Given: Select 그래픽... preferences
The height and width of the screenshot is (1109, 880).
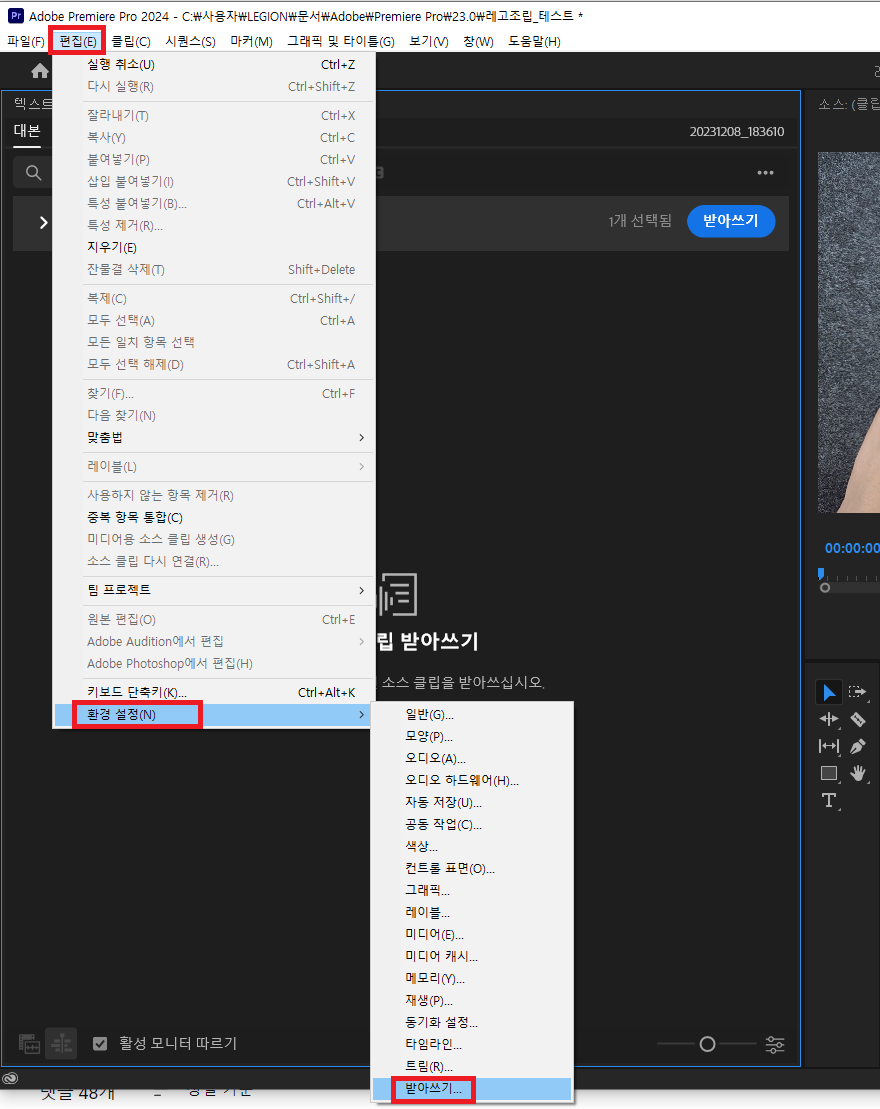Looking at the screenshot, I should pyautogui.click(x=472, y=890).
